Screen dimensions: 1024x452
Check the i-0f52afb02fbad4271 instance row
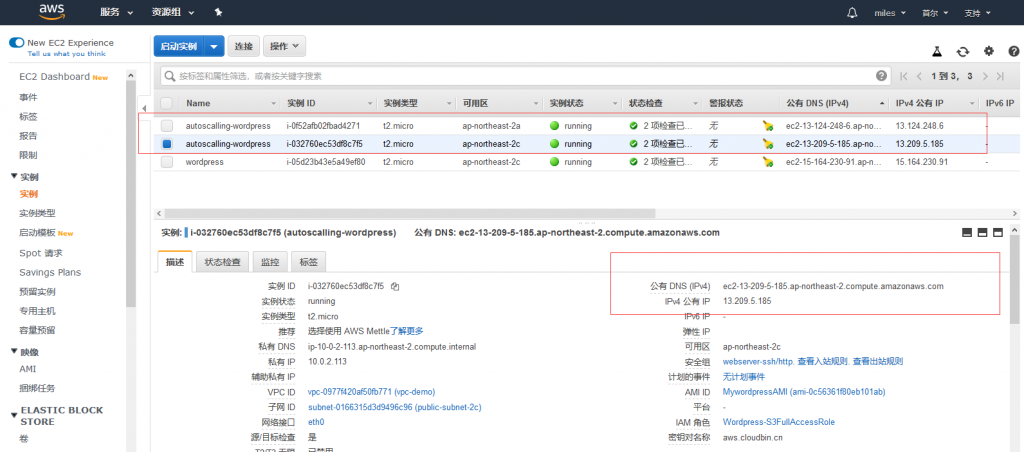tap(167, 125)
